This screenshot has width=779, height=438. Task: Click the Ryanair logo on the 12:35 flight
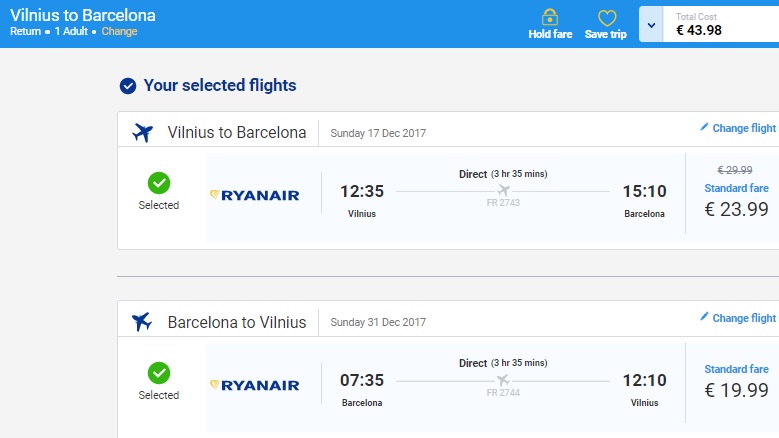(x=255, y=195)
